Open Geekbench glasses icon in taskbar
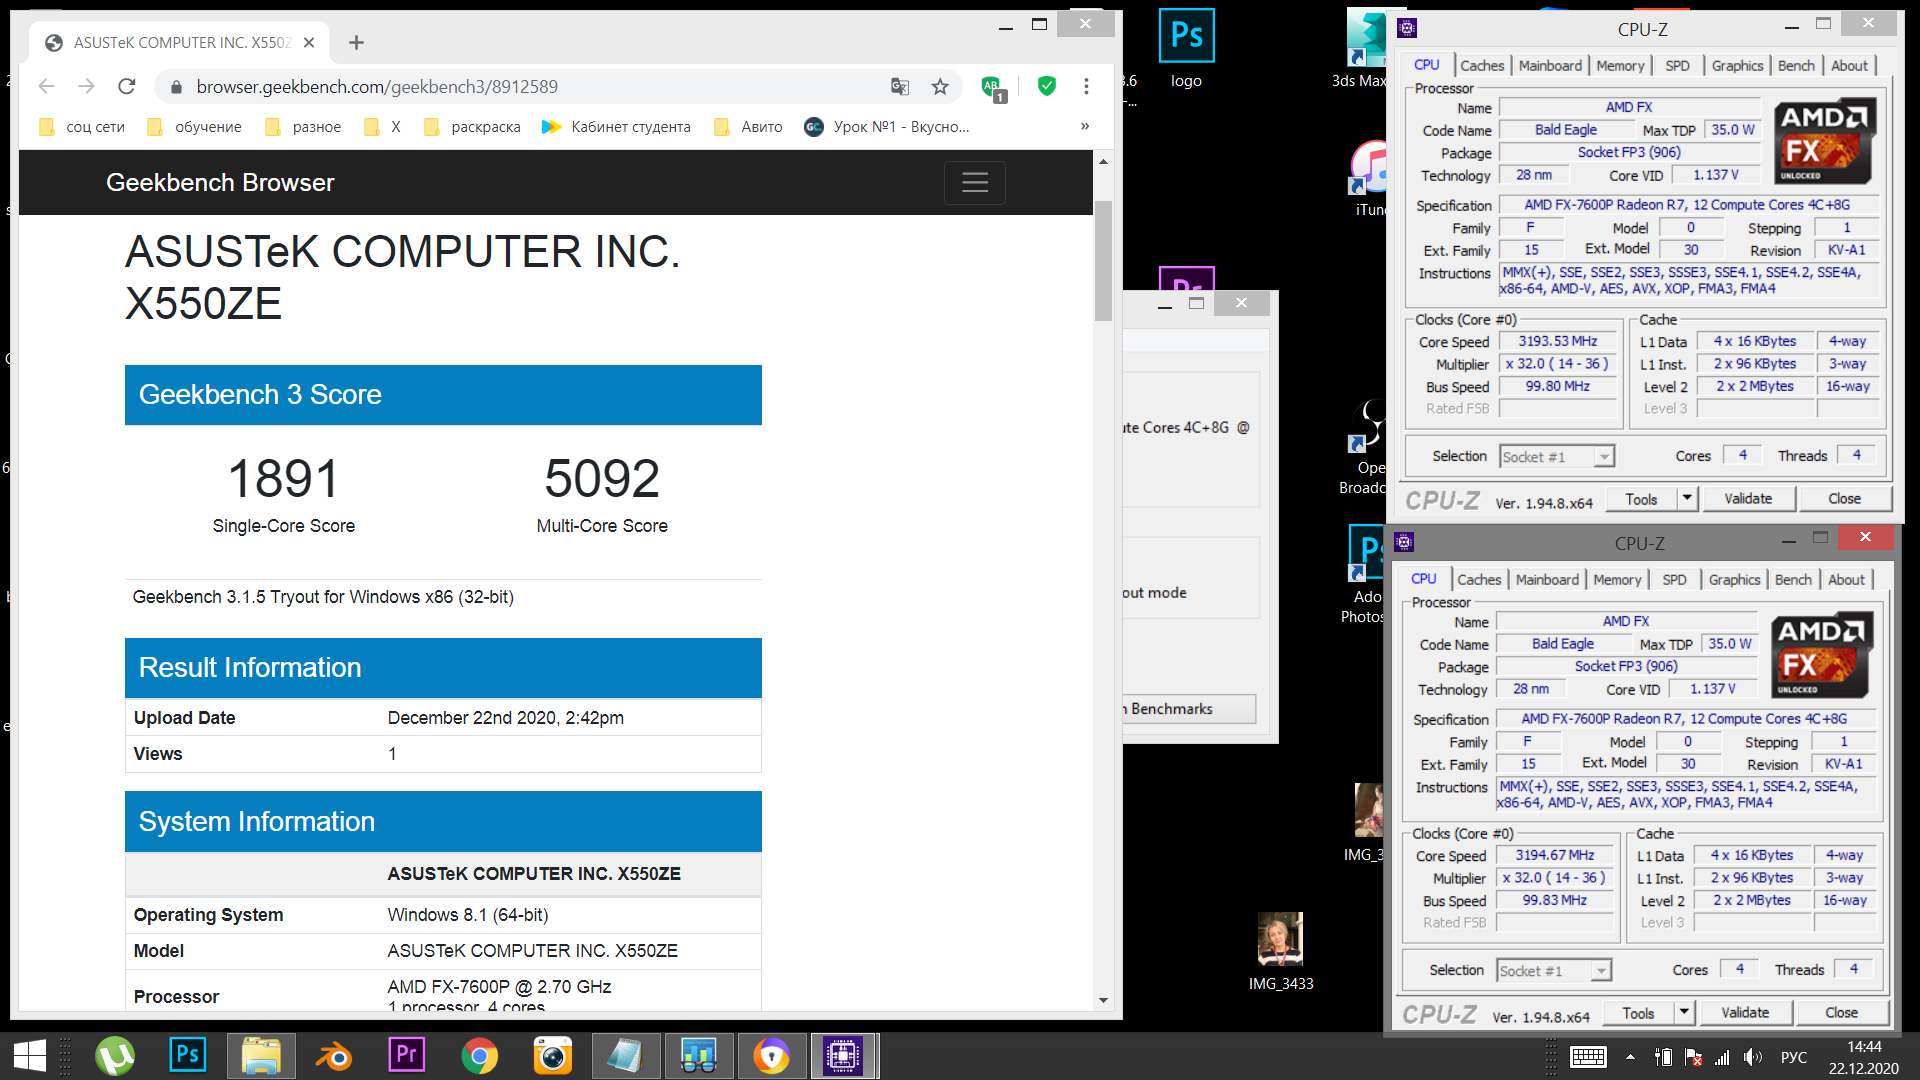This screenshot has width=1920, height=1080. tap(698, 1056)
